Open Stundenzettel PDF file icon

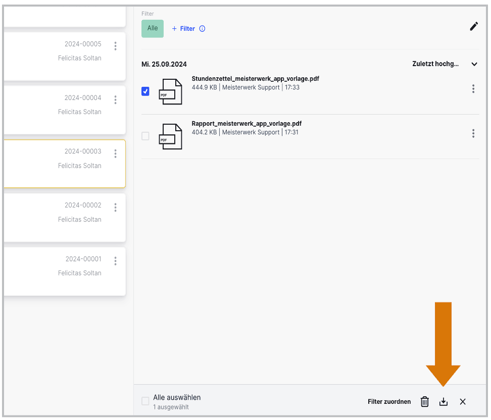171,92
